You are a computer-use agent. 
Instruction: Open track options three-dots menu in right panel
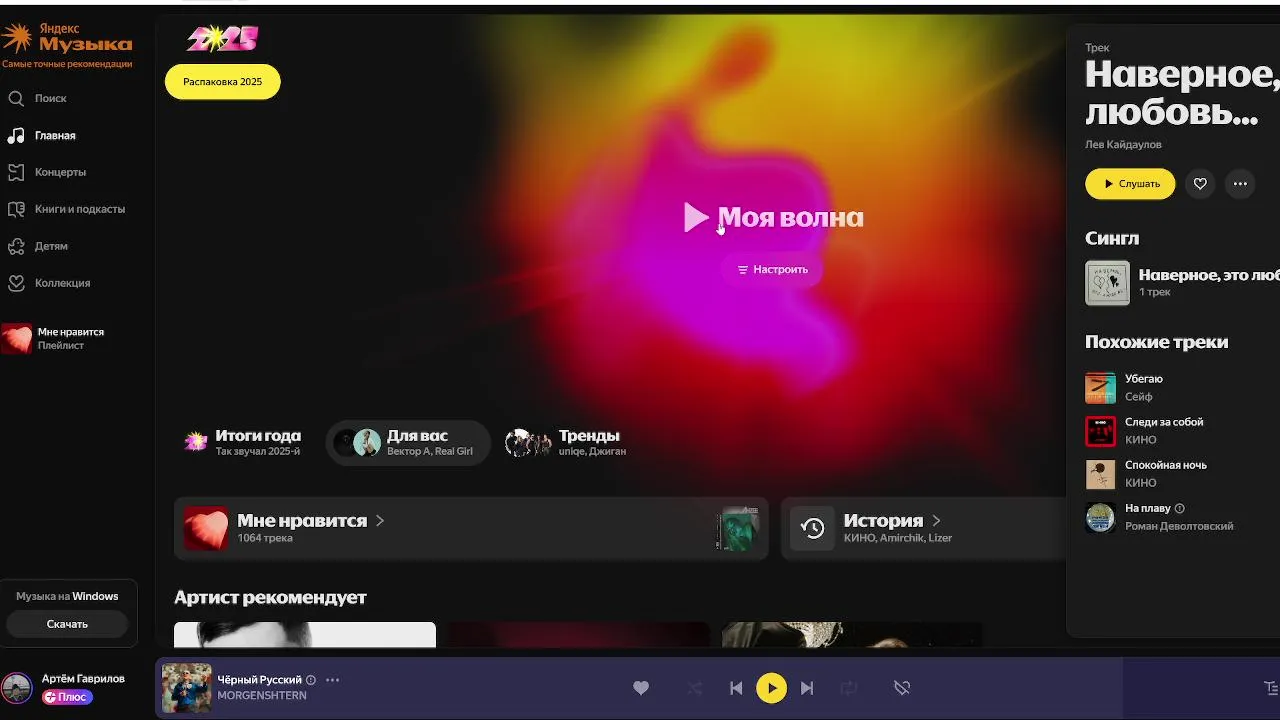pos(1240,184)
